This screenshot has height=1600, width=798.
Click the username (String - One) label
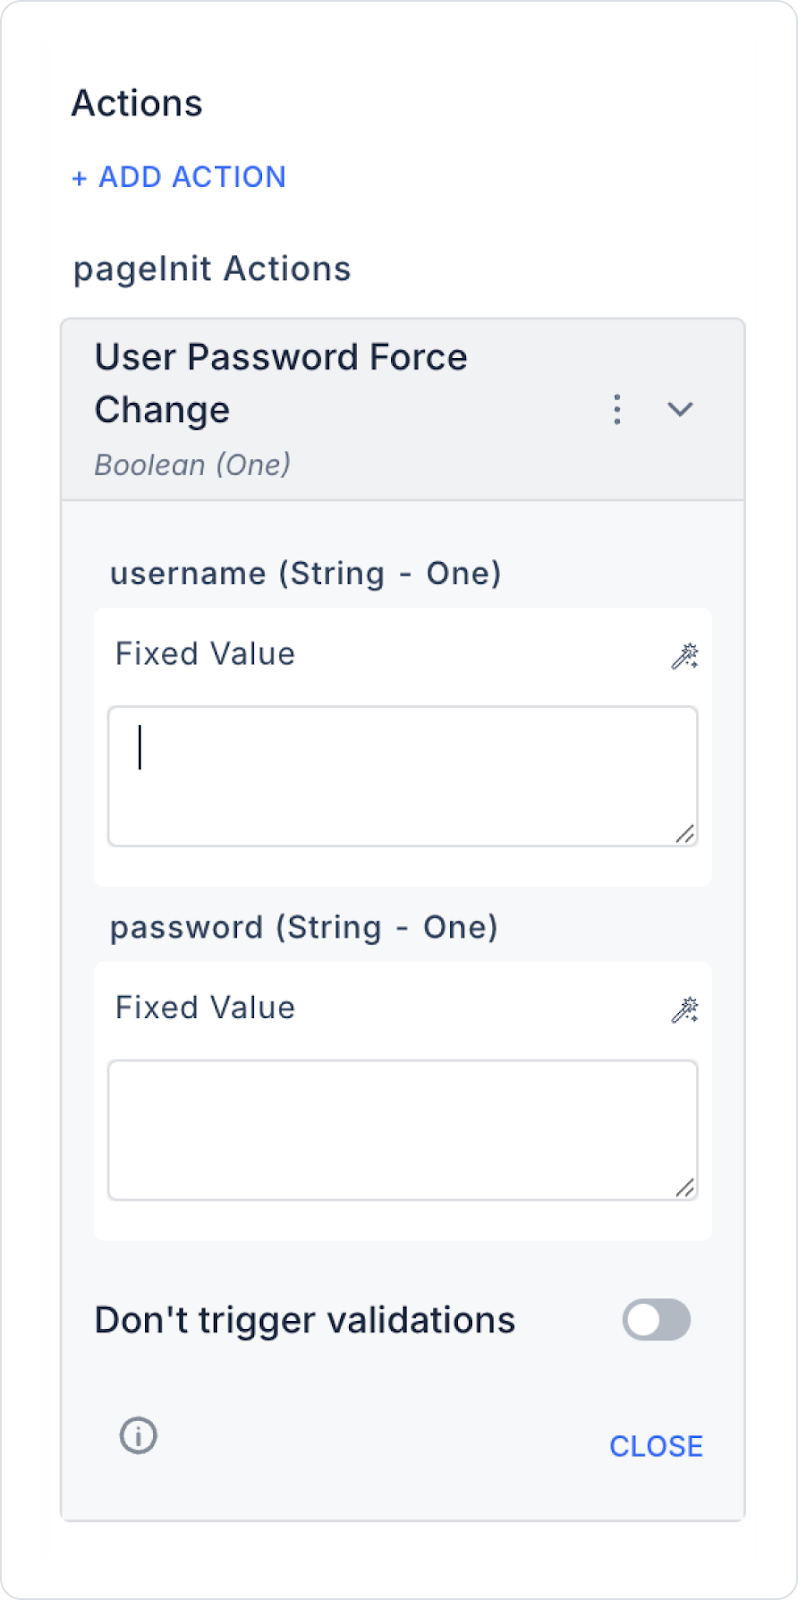(306, 574)
